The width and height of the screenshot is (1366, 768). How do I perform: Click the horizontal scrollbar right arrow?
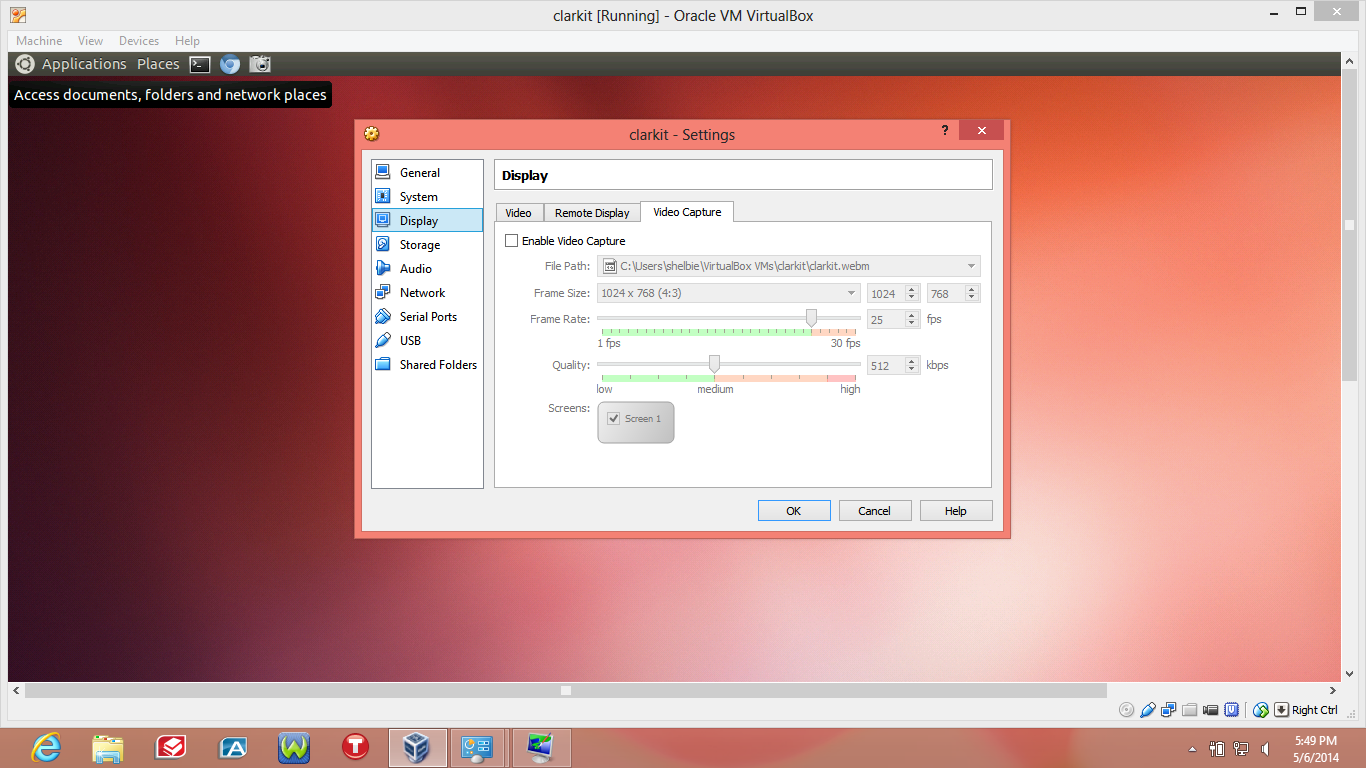(1333, 690)
